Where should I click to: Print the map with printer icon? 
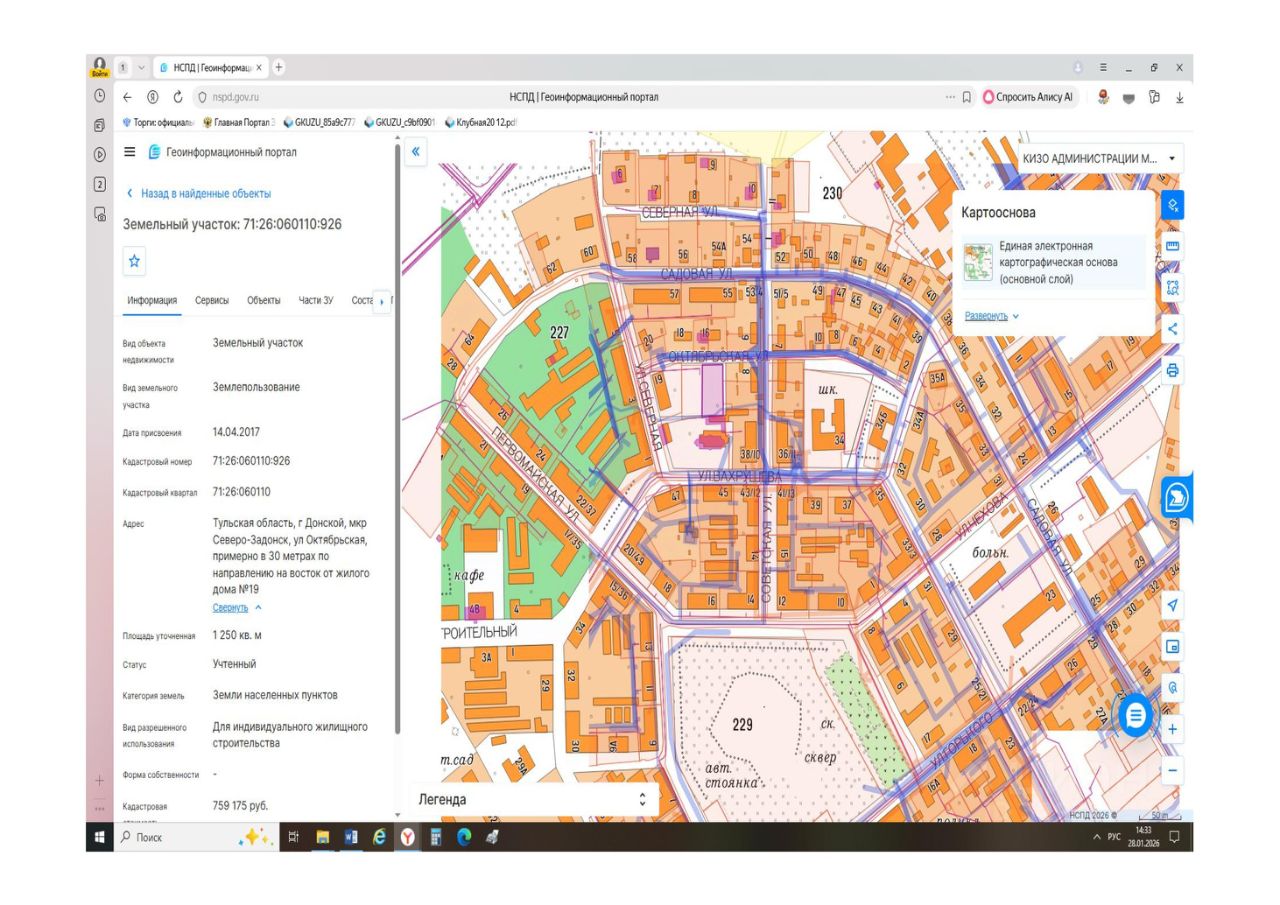[x=1173, y=370]
